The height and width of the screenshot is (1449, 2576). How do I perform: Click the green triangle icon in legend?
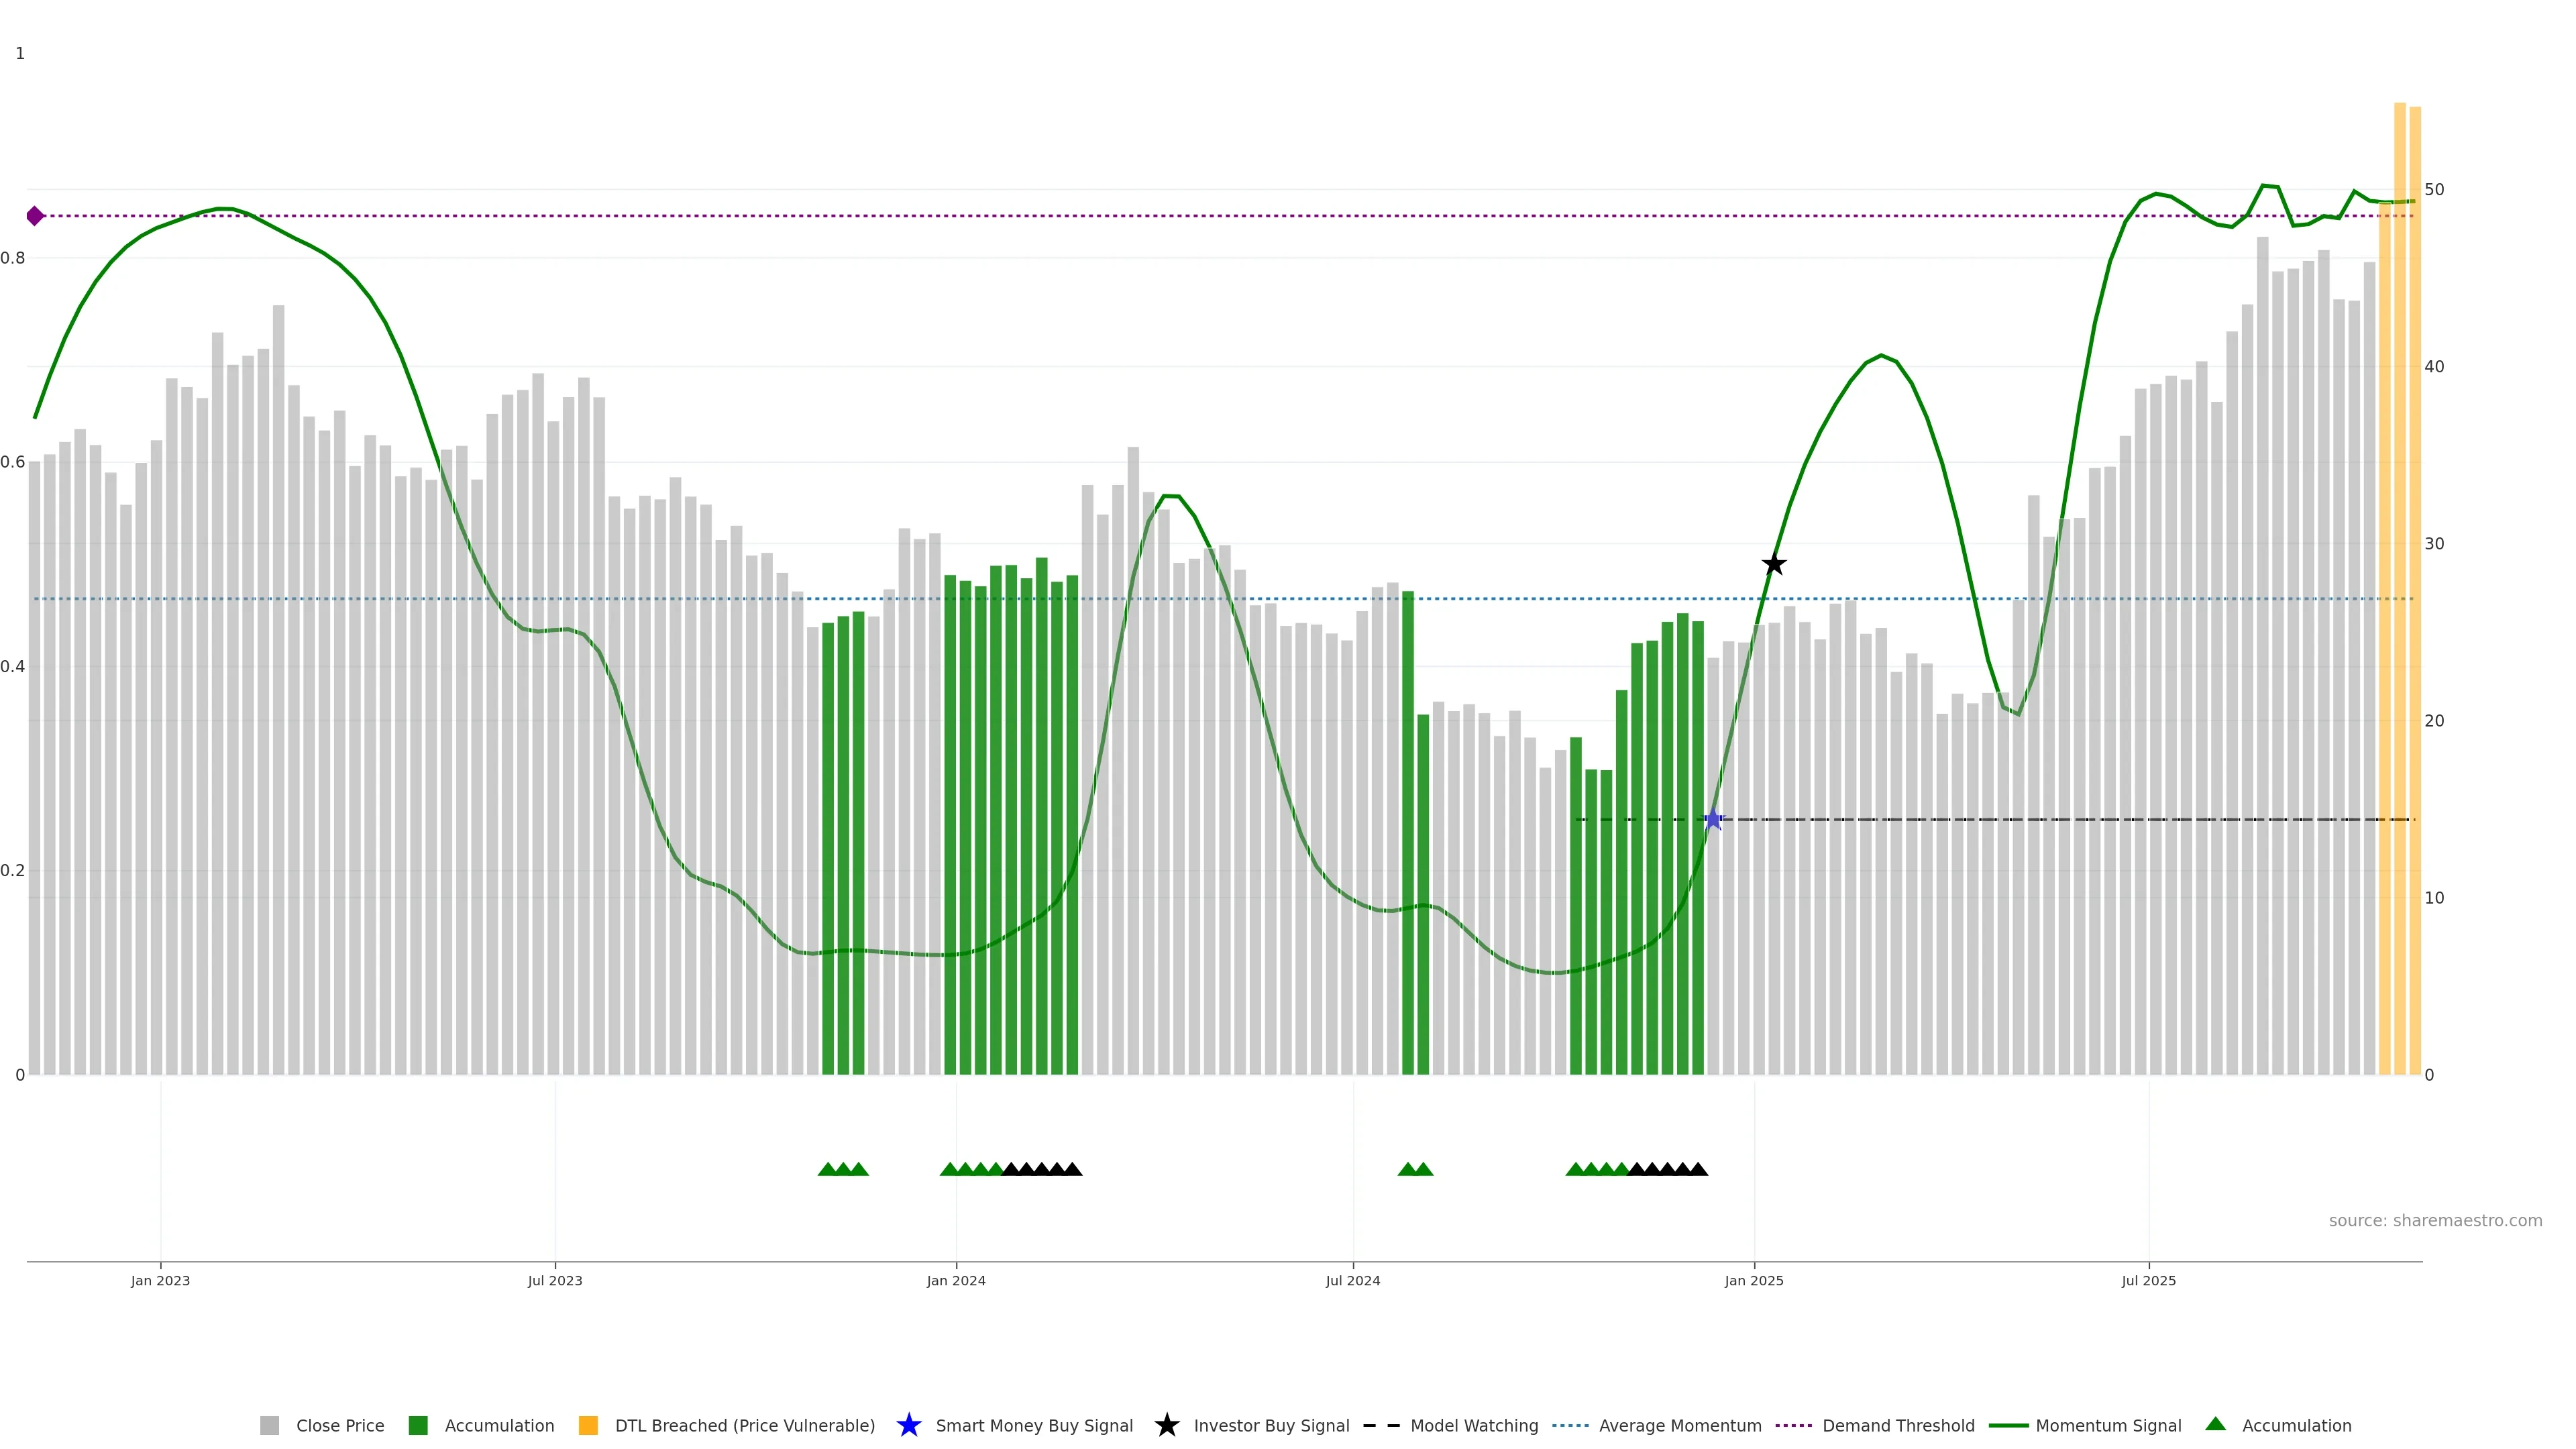pyautogui.click(x=2215, y=1425)
